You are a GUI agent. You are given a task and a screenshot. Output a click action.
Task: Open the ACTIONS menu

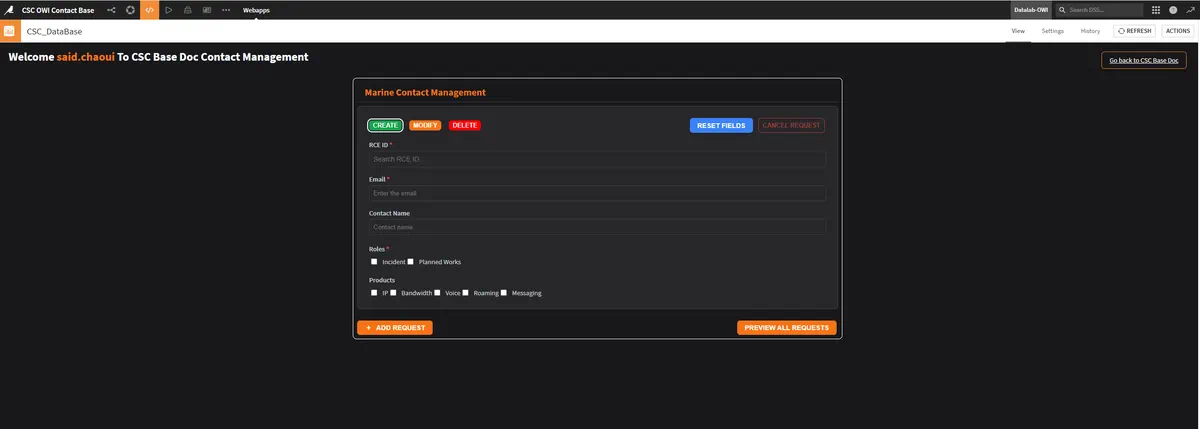coord(1176,31)
